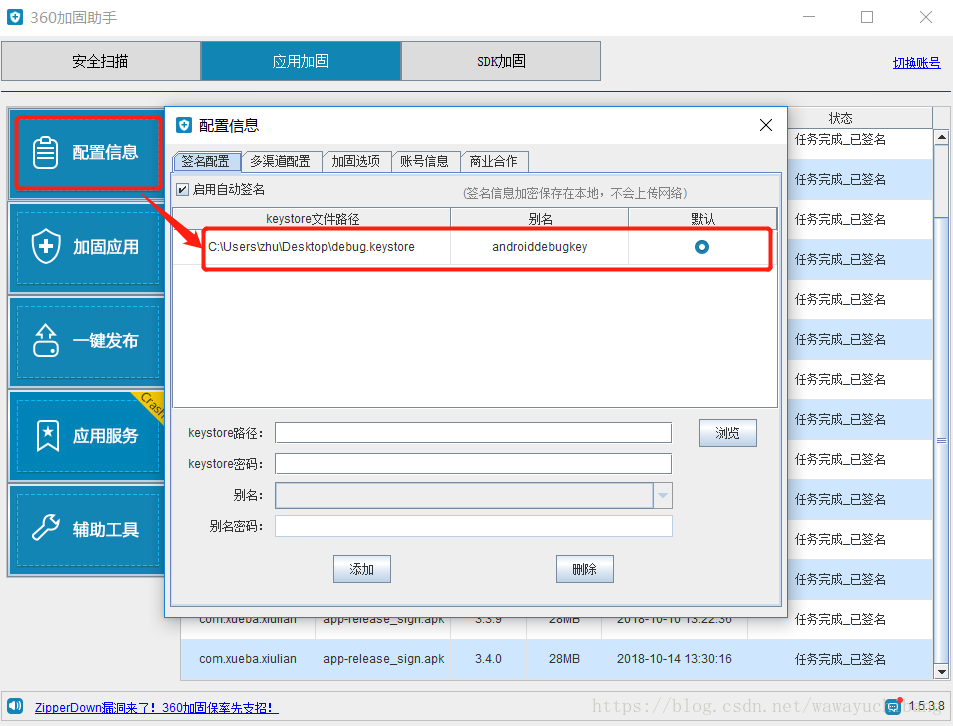Click the feedback chat icon near version number

892,707
